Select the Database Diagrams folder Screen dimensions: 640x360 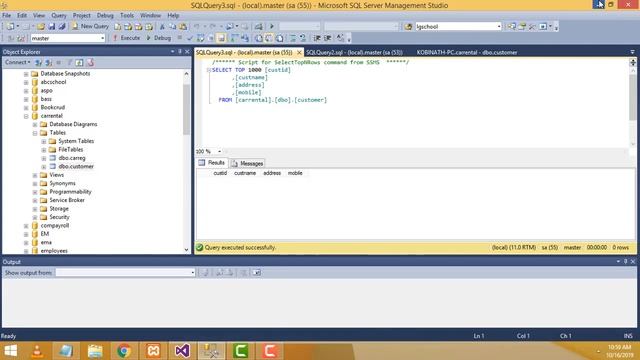[x=73, y=124]
